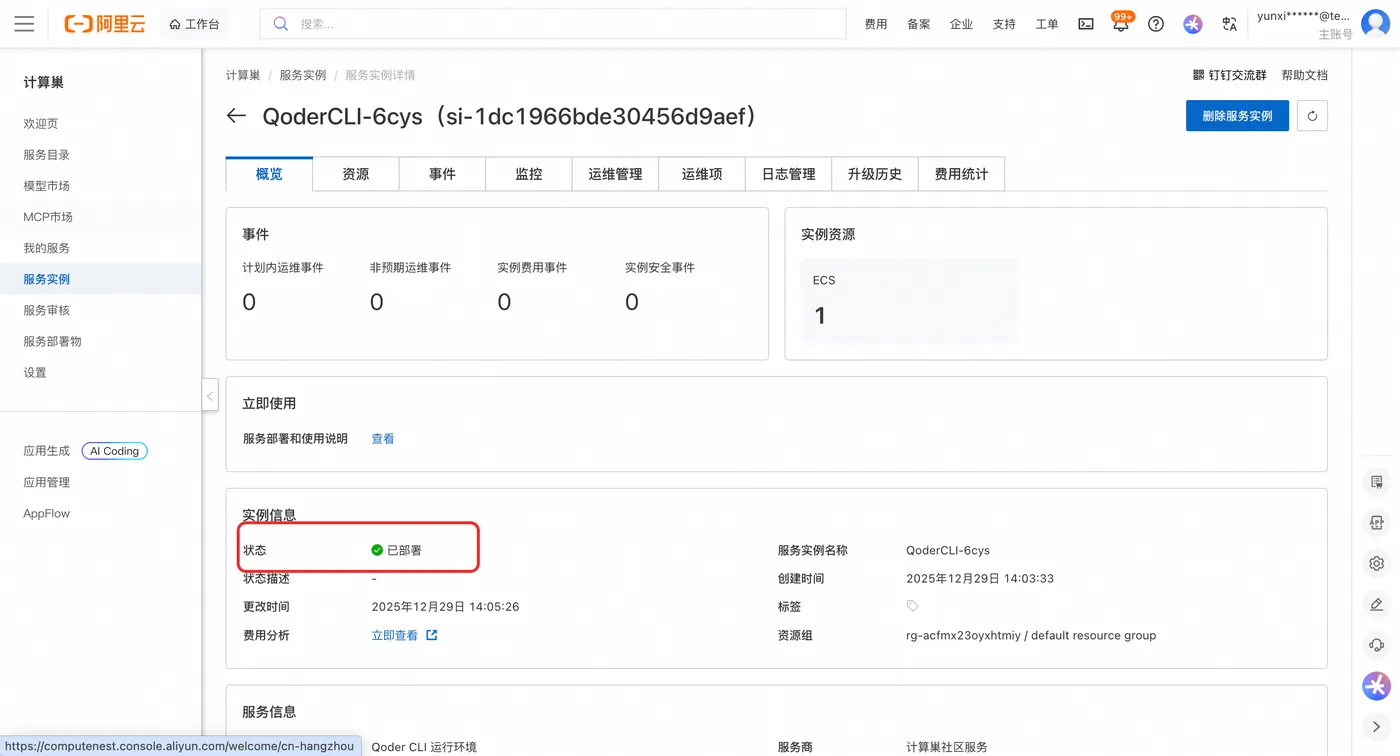
Task: Go back using the left arrow
Action: coord(236,116)
